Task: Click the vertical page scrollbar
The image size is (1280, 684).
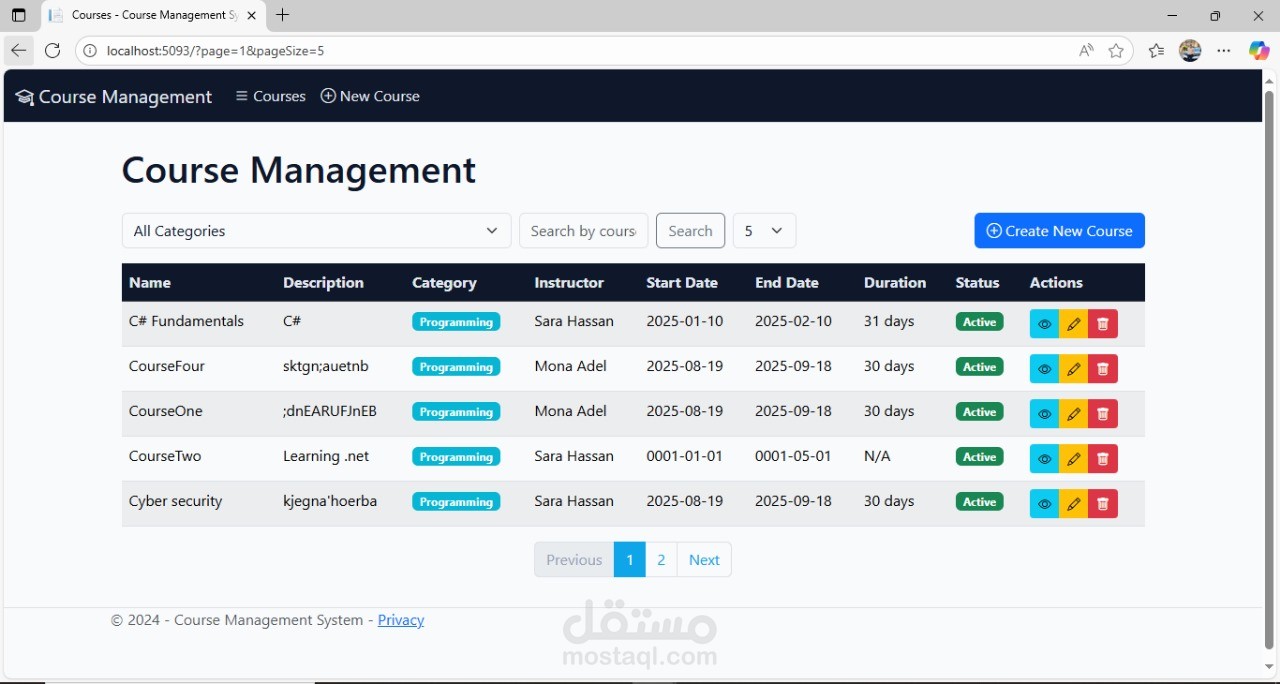Action: click(1269, 370)
